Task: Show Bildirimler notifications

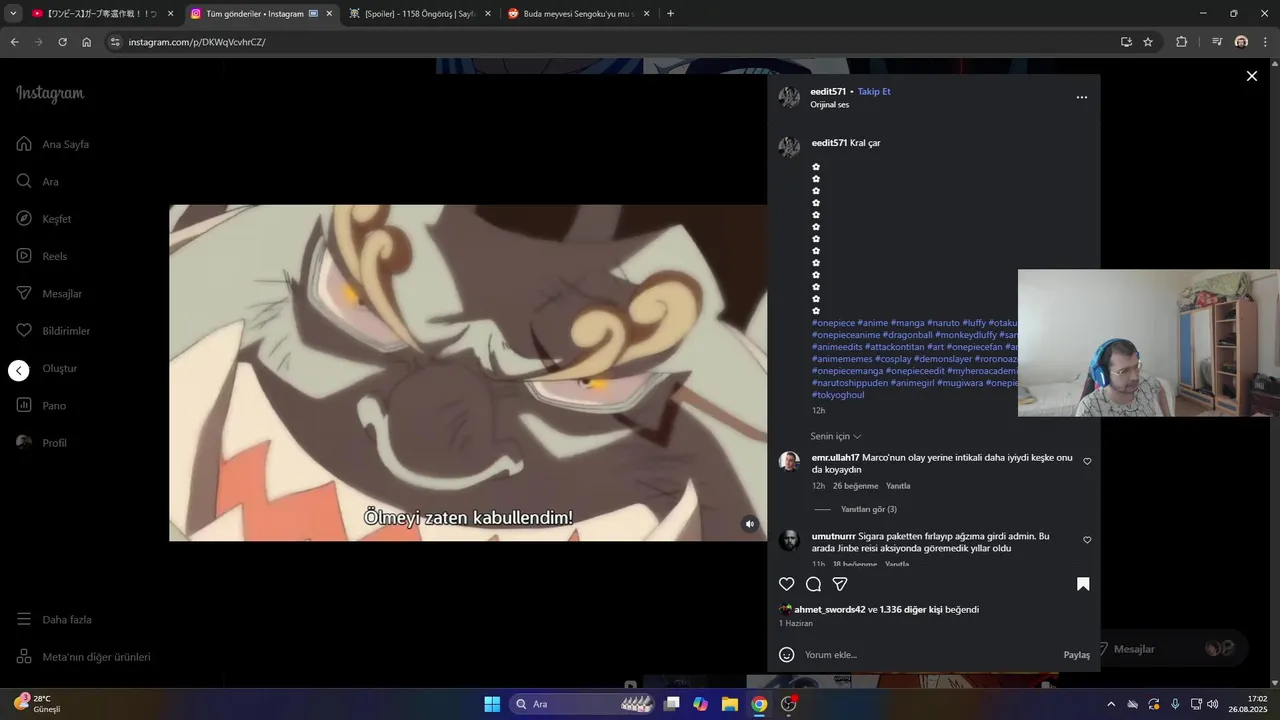Action: 53,331
